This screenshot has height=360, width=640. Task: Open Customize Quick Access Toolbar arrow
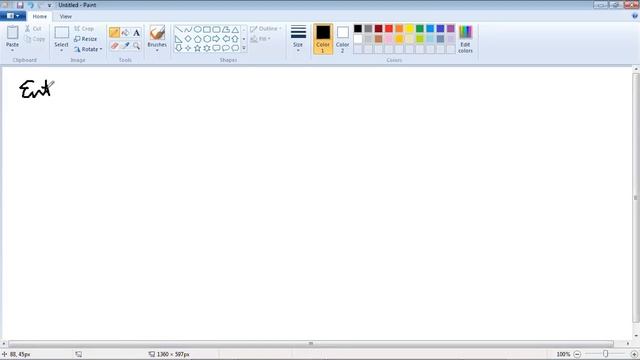point(49,5)
